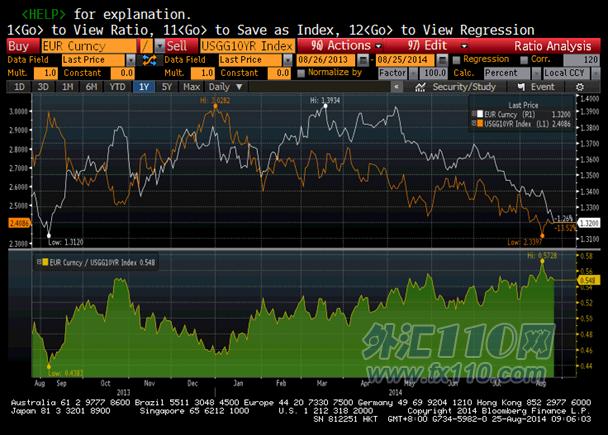Select the YTD range tab
Screen dimensions: 608x435
[x=117, y=87]
